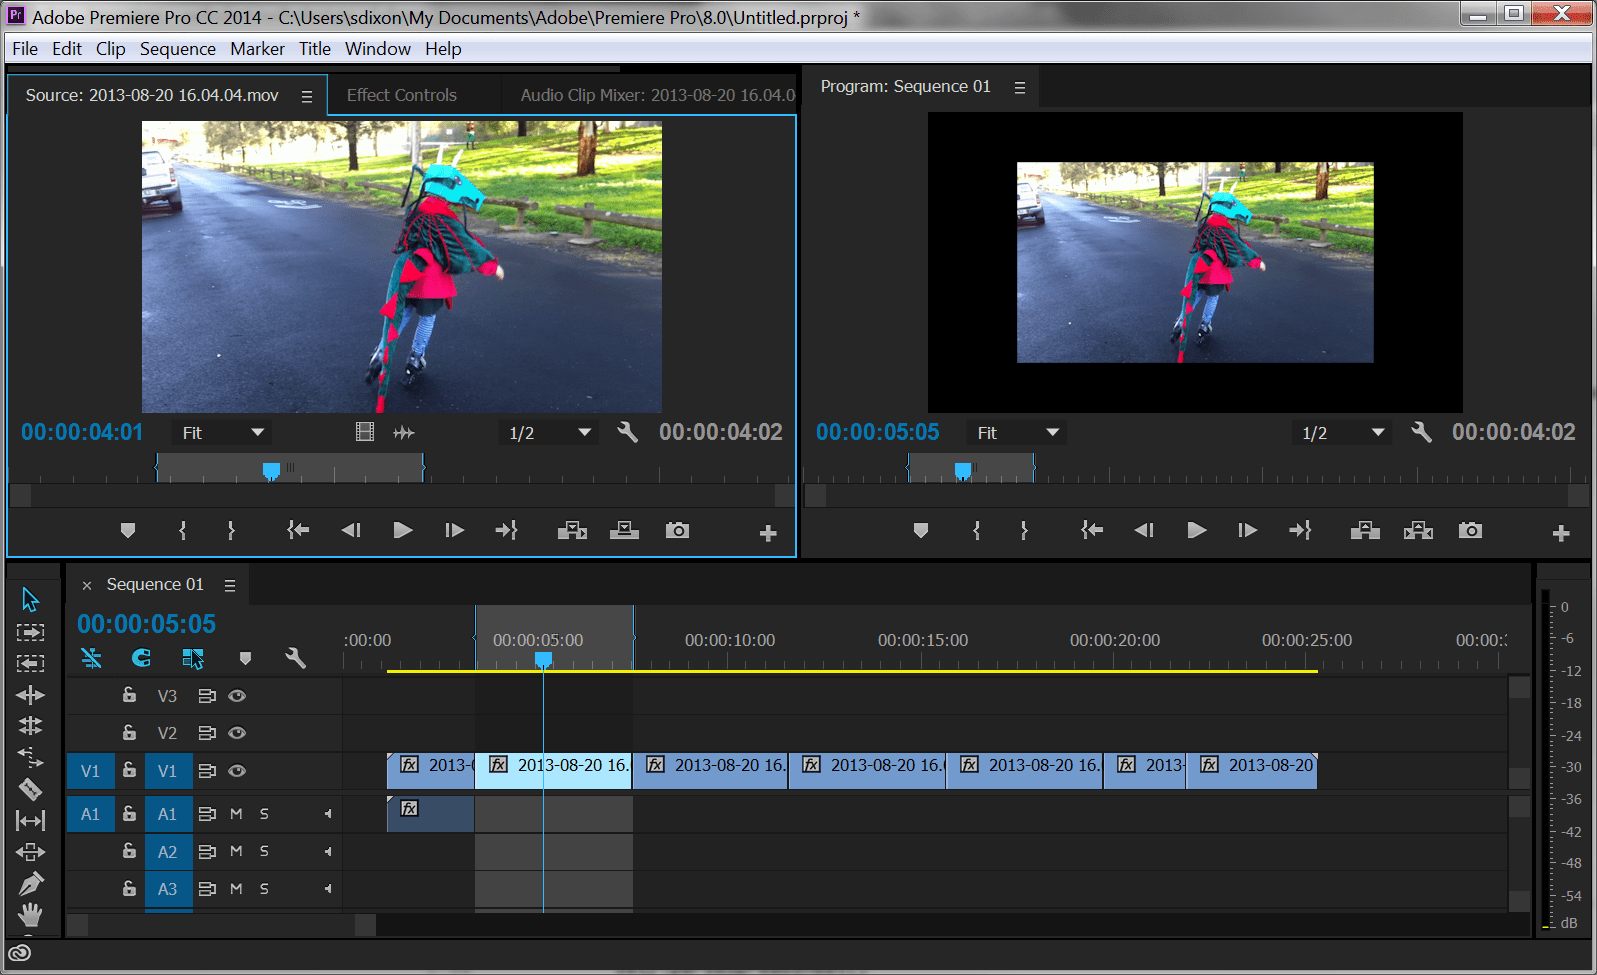Switch to Audio Clip Mixer tab
Screen dimensions: 1597x975
pos(658,95)
